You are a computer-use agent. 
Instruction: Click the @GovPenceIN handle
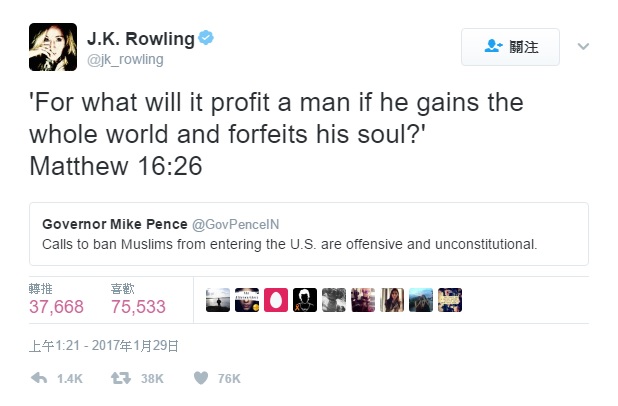tap(236, 224)
